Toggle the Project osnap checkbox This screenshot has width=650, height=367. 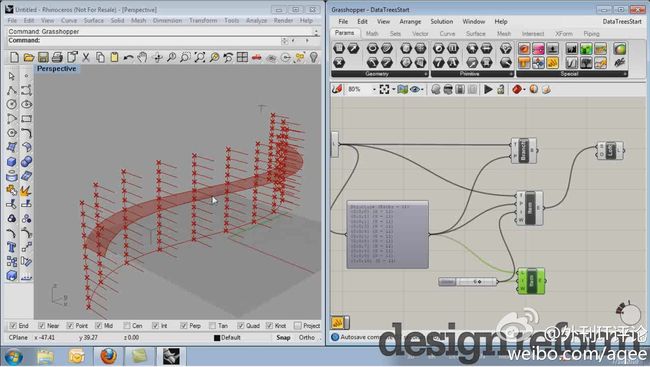(297, 326)
